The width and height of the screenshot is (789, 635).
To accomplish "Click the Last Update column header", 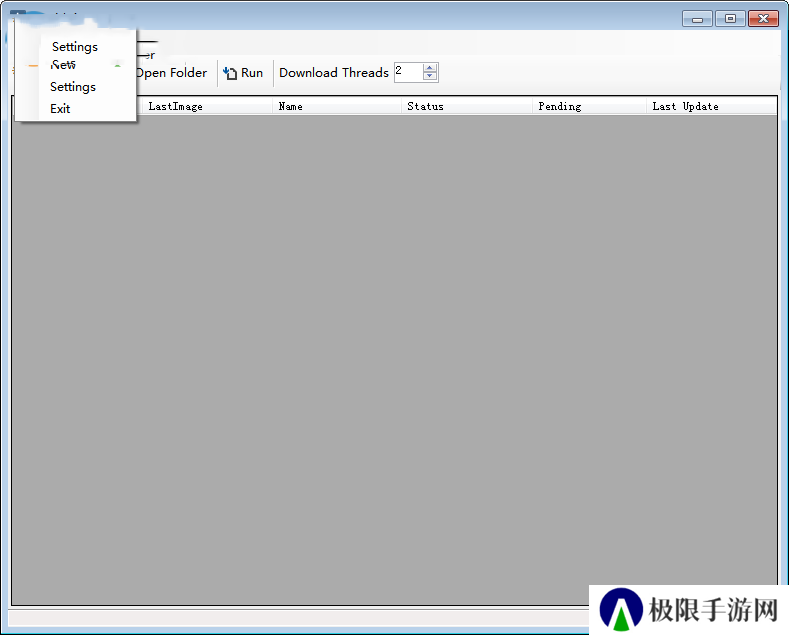I will point(712,106).
